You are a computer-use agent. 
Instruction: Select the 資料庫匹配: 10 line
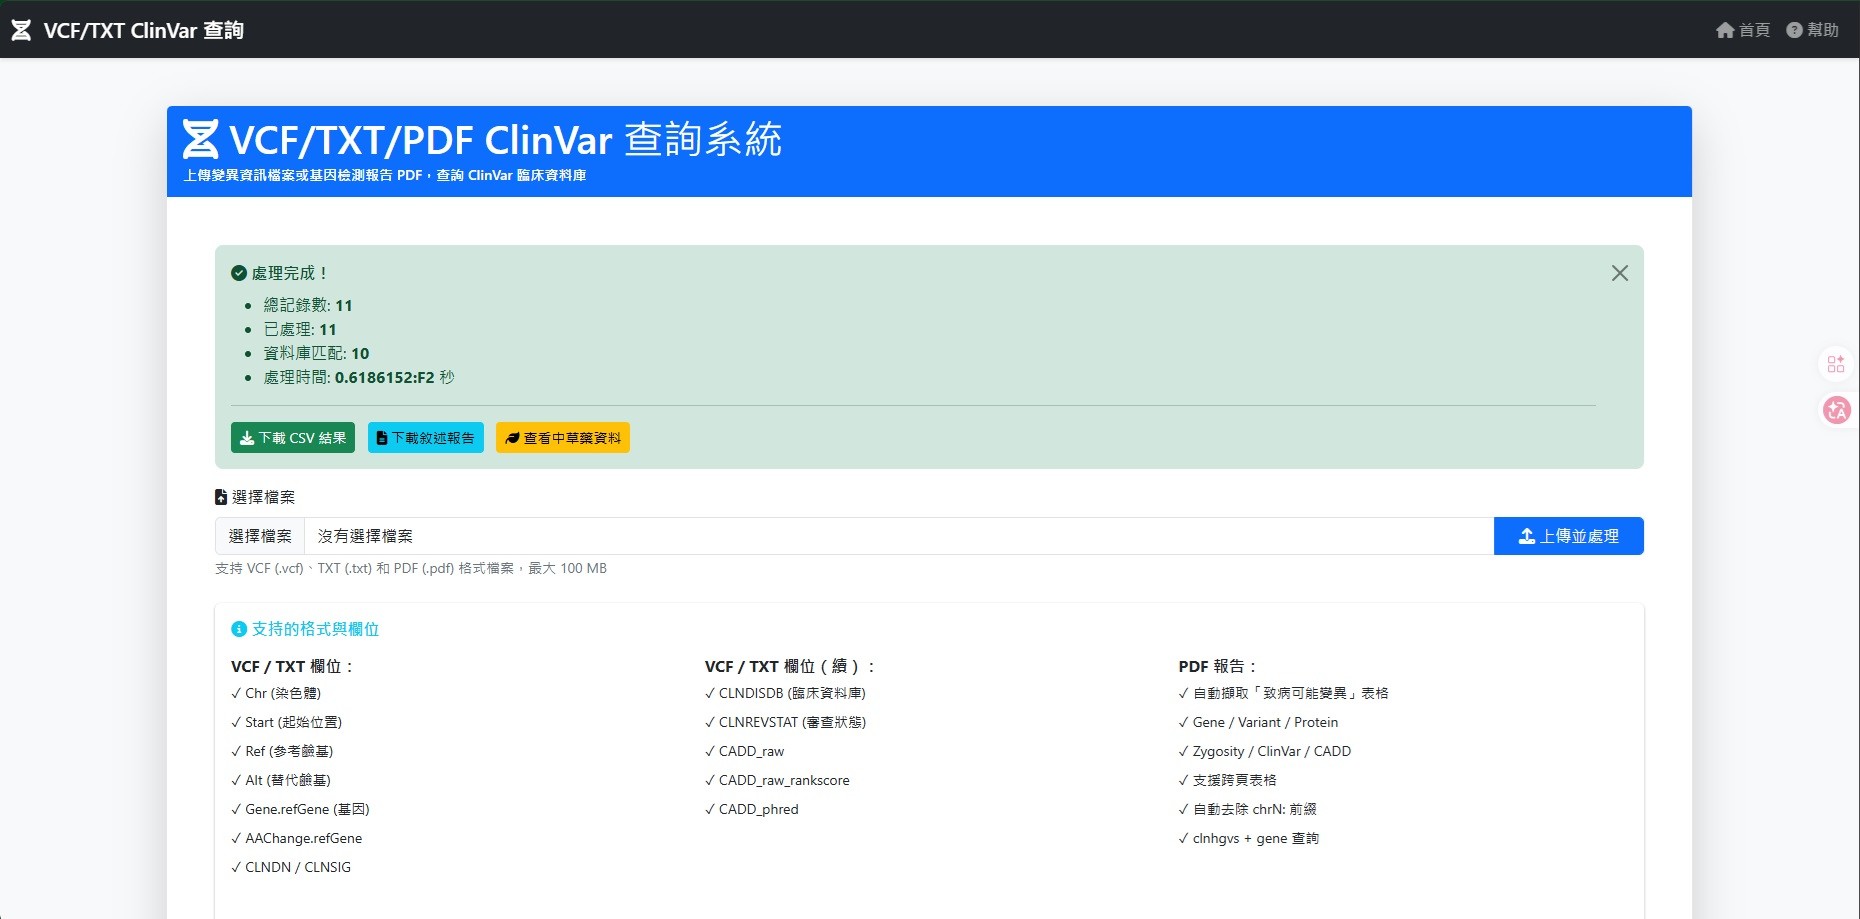[316, 353]
